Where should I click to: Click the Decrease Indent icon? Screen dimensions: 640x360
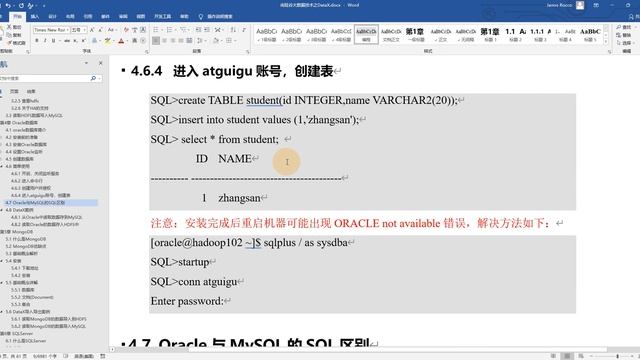198,30
